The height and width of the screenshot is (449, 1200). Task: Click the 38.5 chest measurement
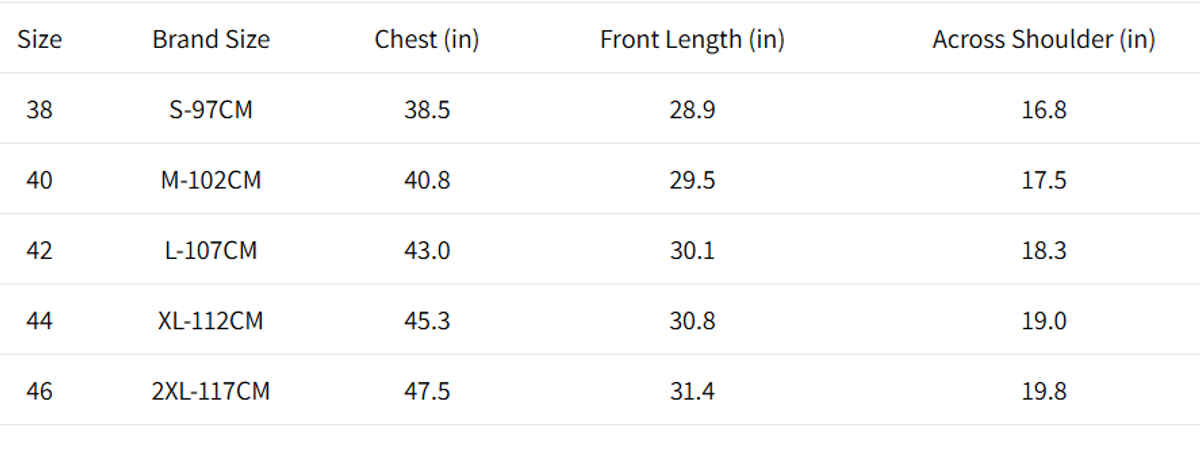427,110
